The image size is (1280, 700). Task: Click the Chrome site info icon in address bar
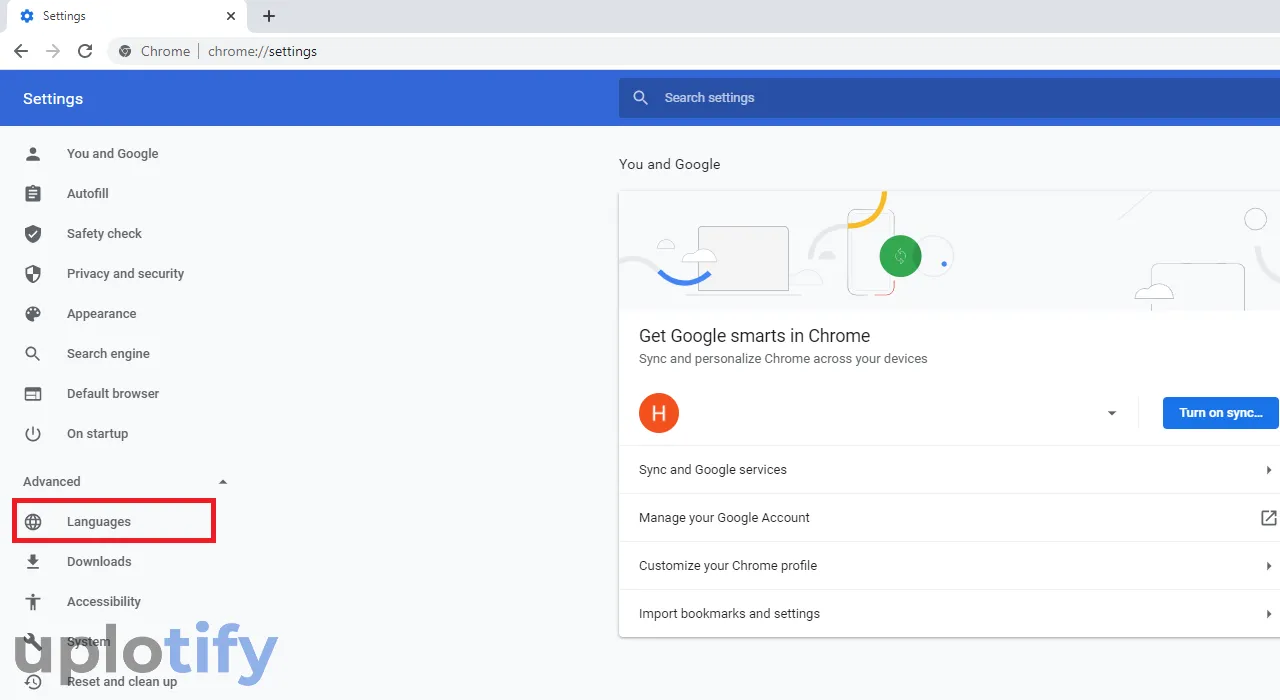tap(125, 51)
